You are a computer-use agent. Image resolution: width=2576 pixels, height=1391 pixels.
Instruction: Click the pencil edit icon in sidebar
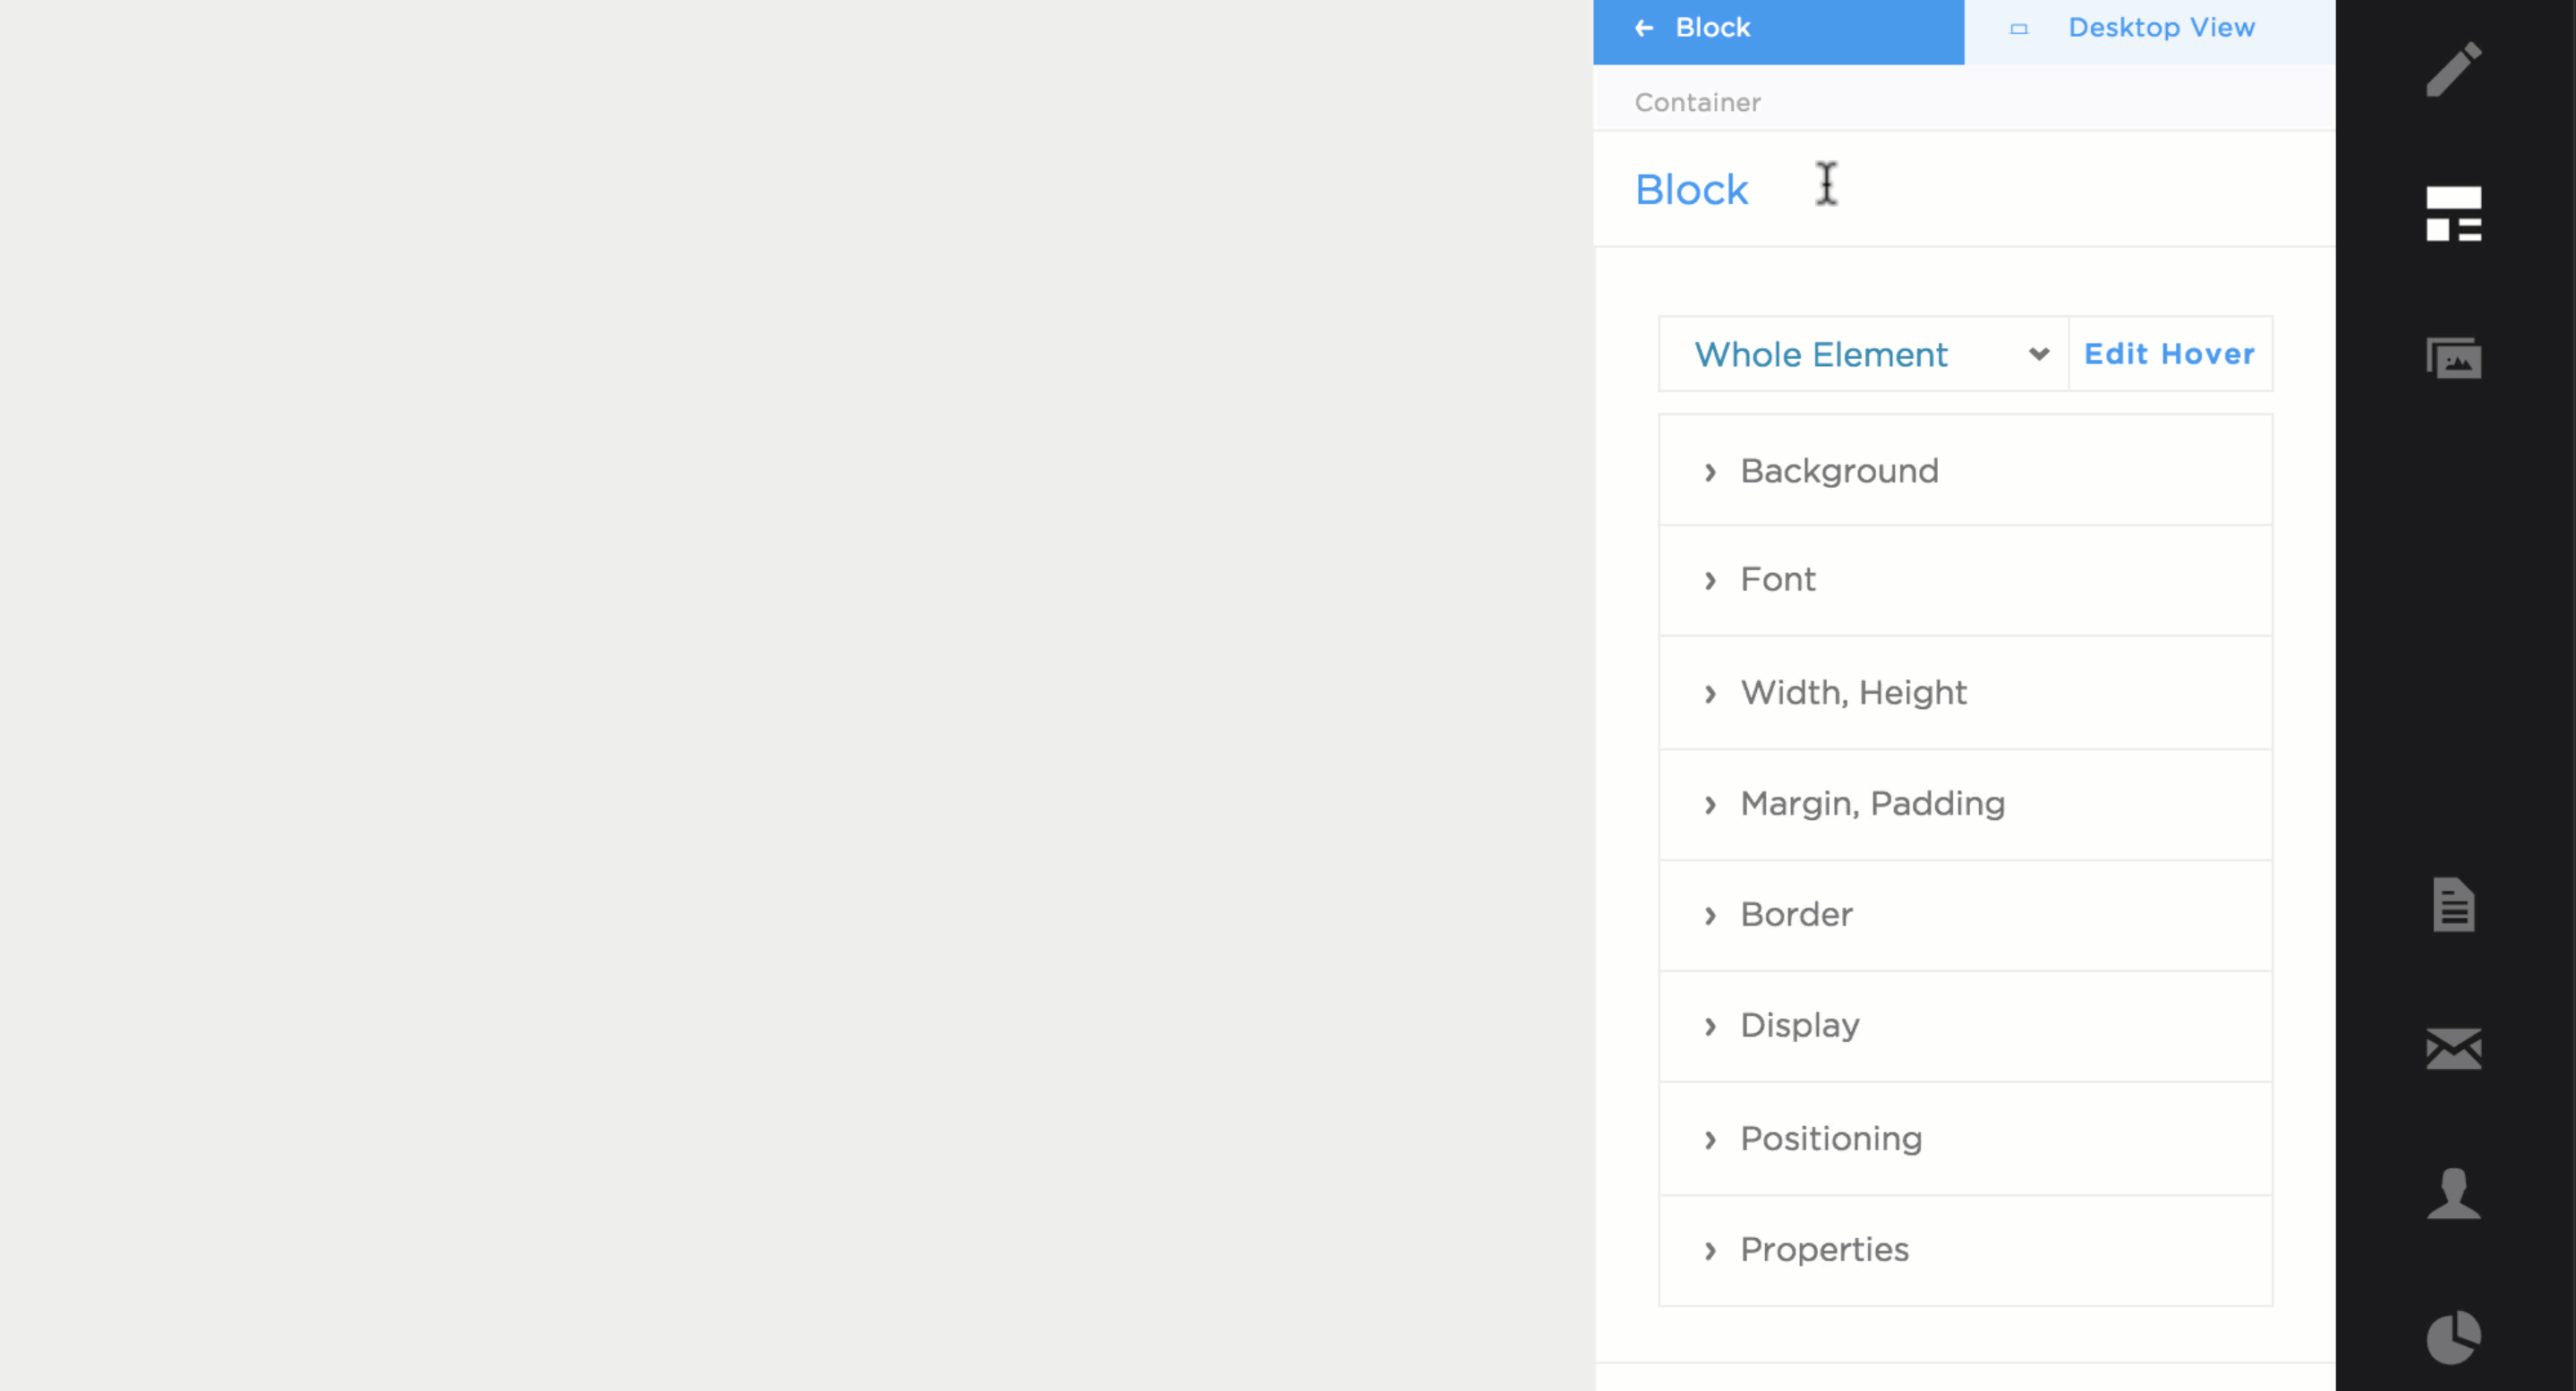pos(2453,70)
